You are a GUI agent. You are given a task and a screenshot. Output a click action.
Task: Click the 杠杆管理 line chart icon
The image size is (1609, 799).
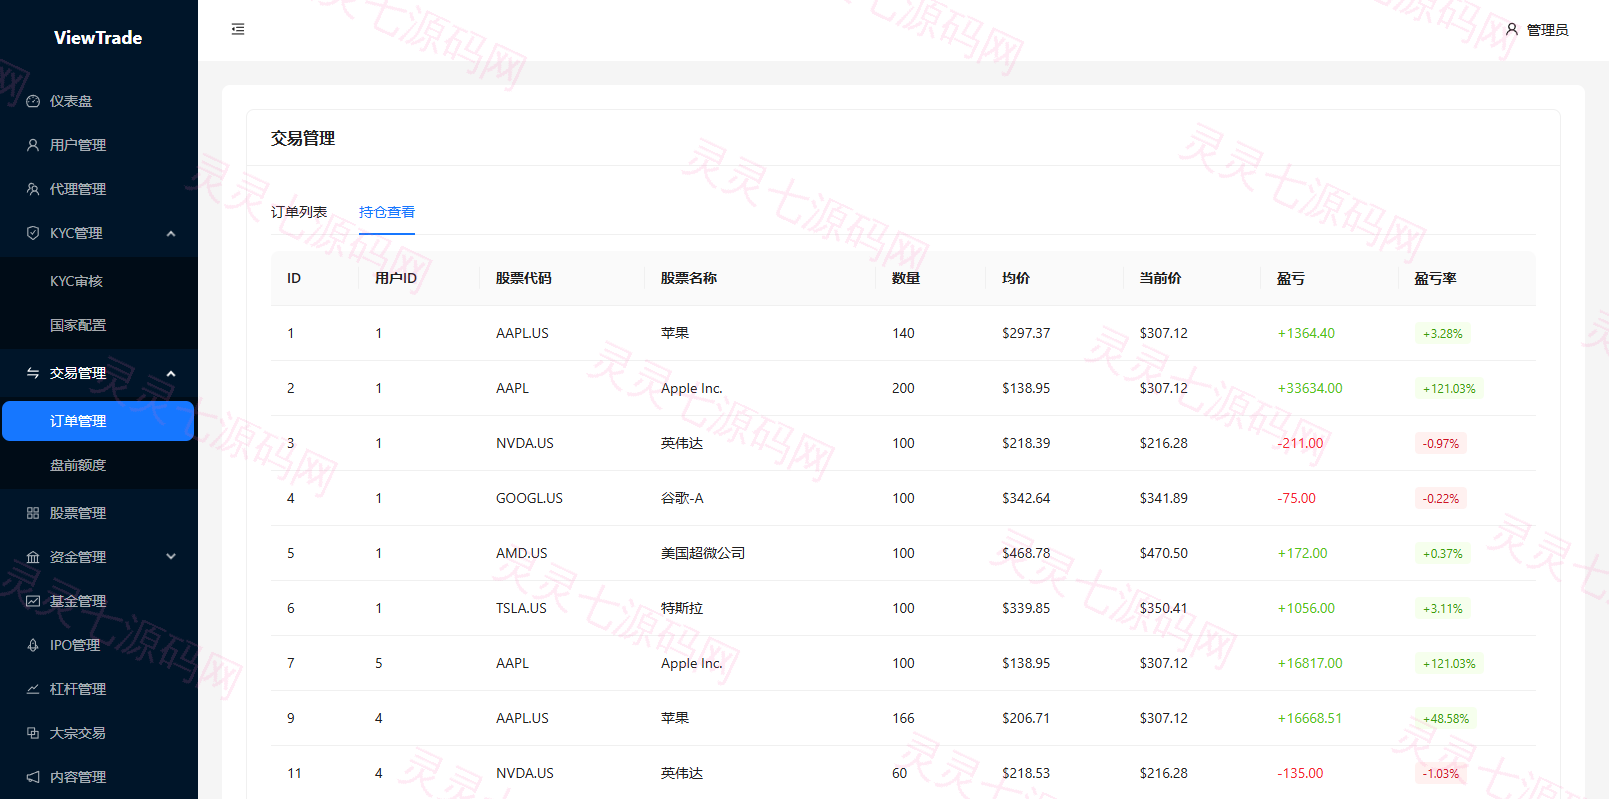coord(33,689)
